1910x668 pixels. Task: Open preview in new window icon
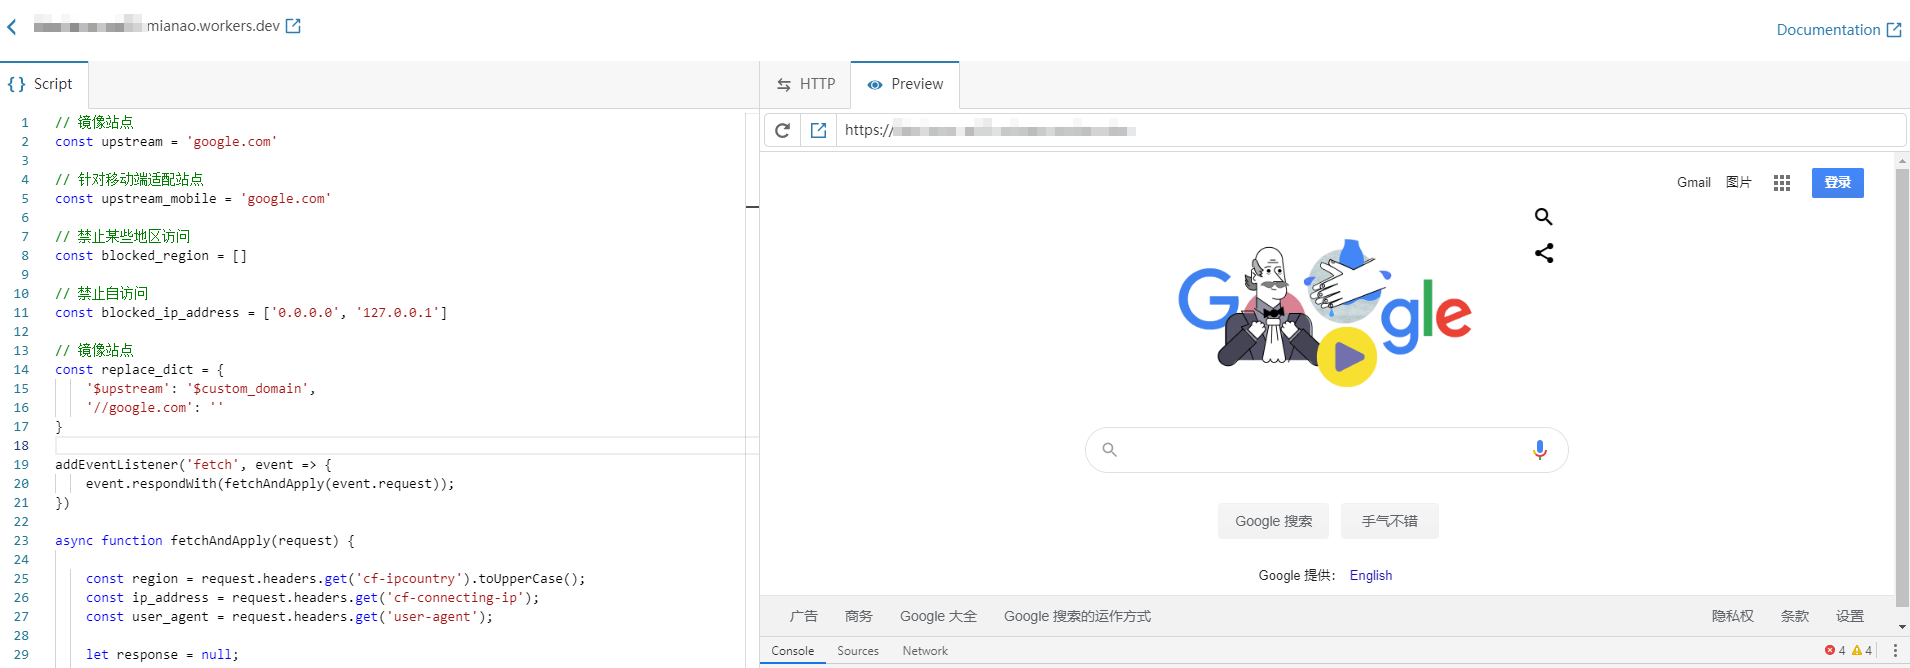point(818,130)
